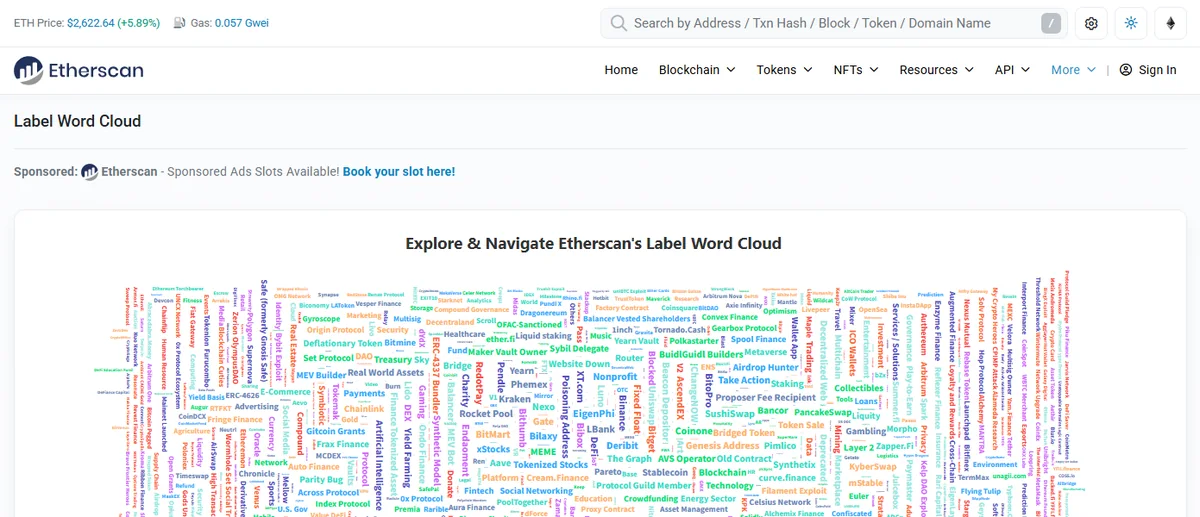Image resolution: width=1200 pixels, height=517 pixels.
Task: Click the 'Spool Finance' label
Action: 758,340
